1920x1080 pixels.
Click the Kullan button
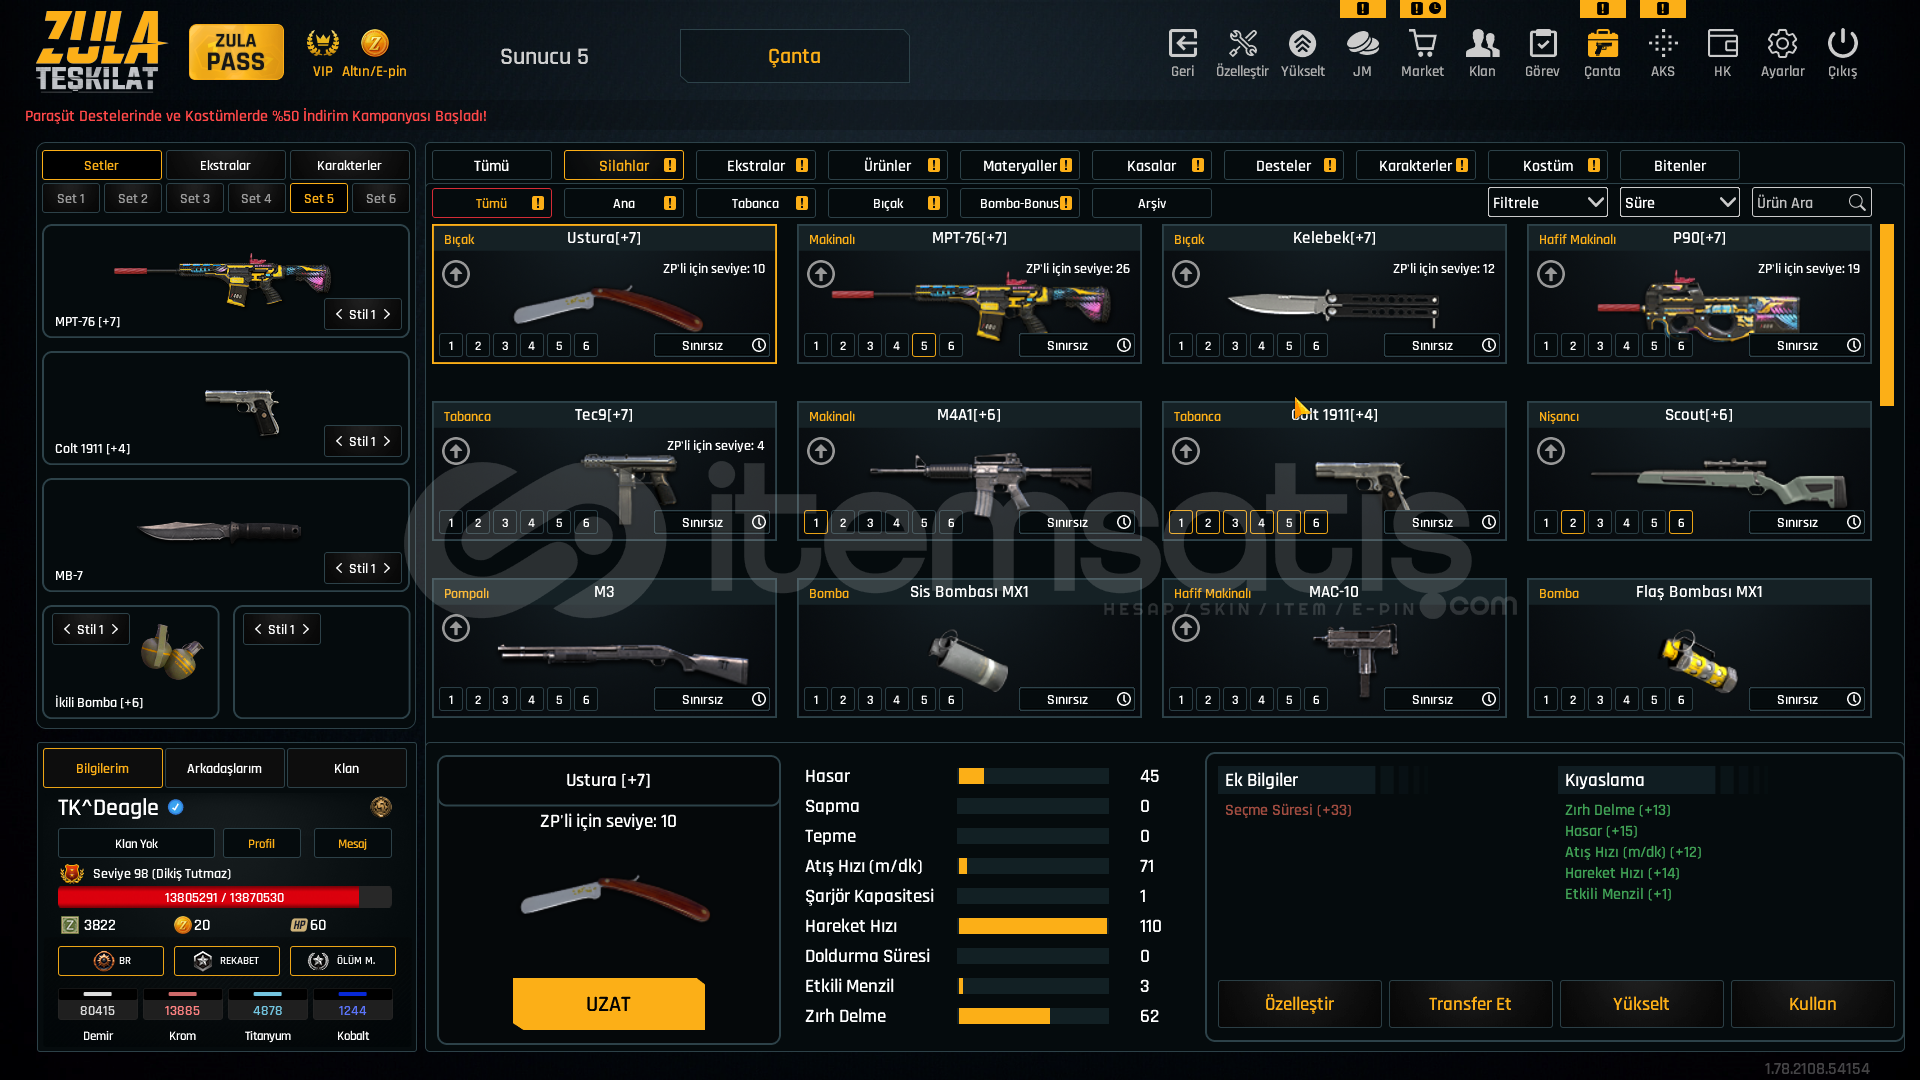click(1812, 1004)
